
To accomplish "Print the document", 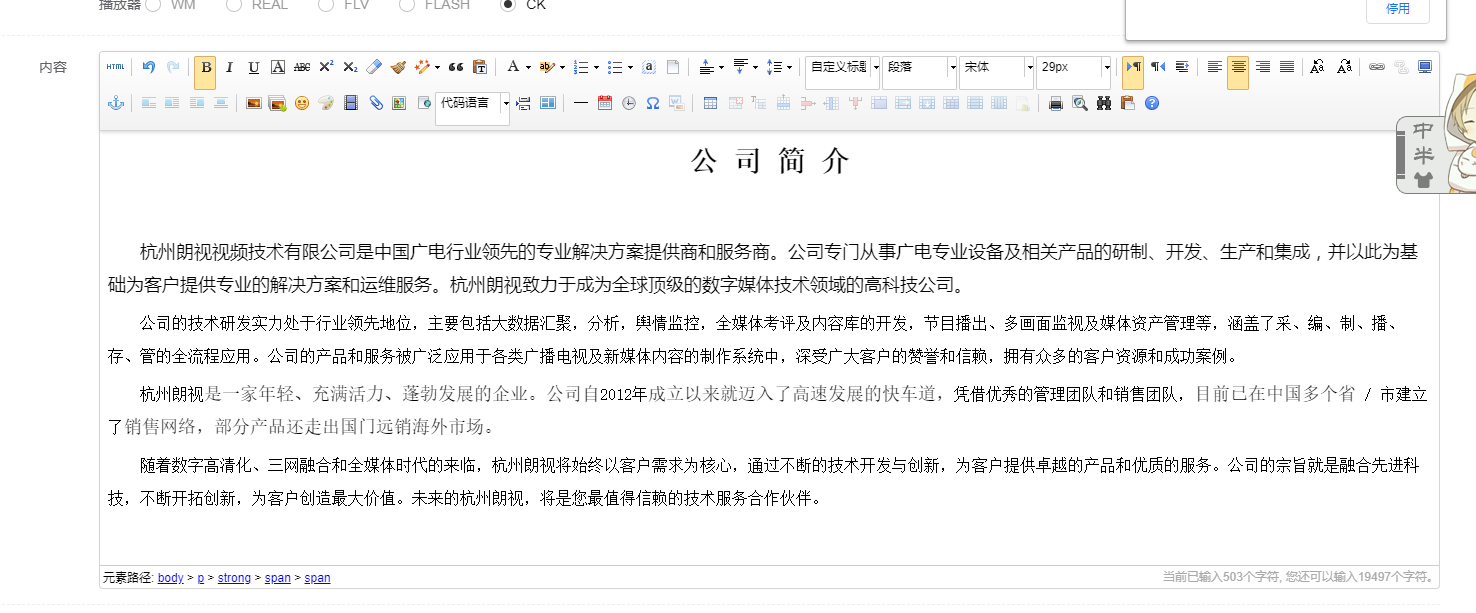I will (1055, 103).
